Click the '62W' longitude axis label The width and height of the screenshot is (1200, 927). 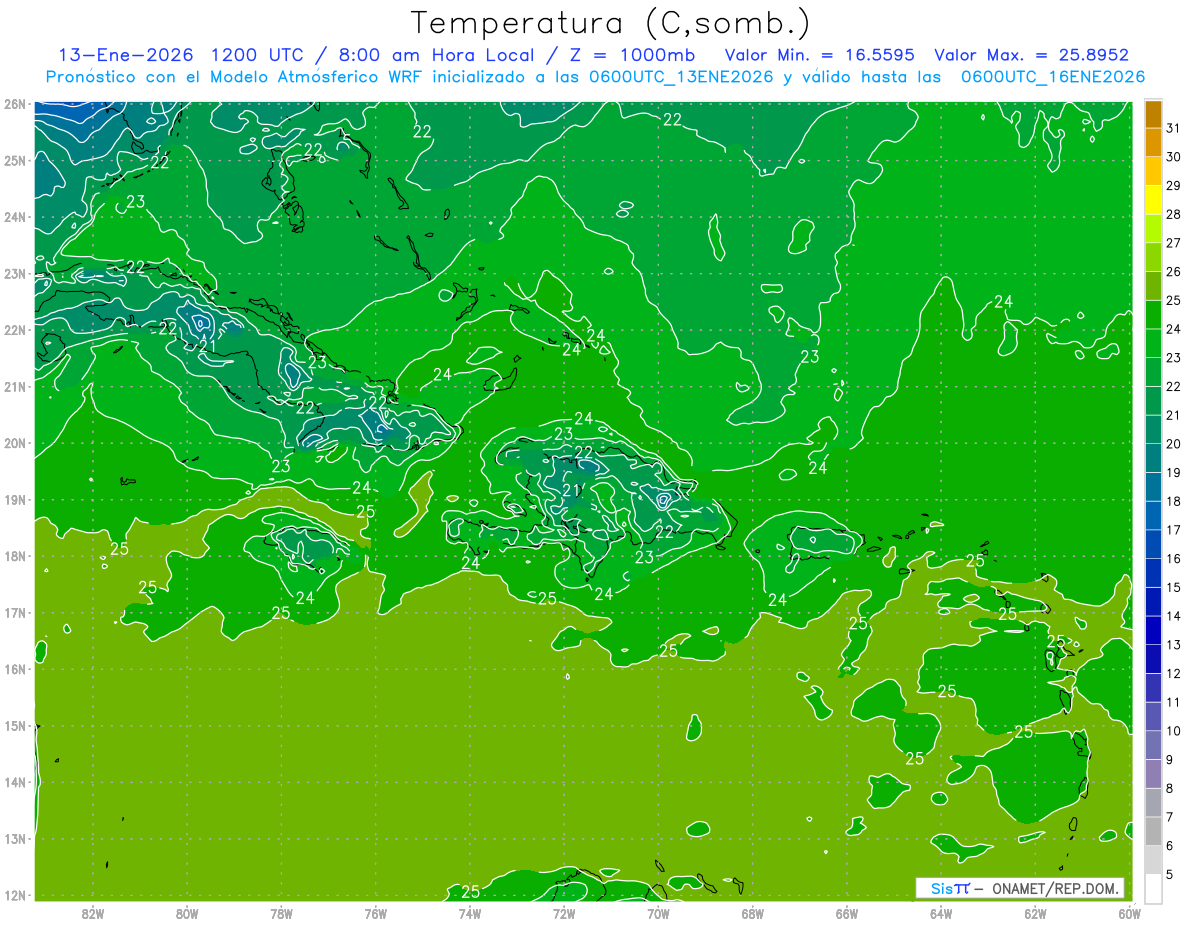1035,913
